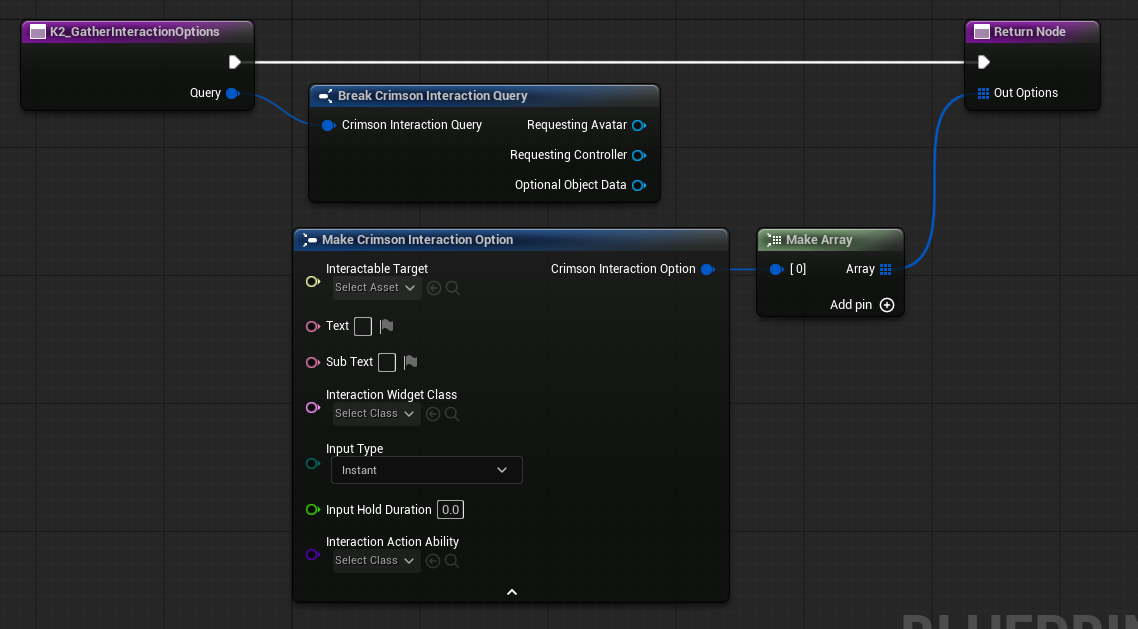
Task: Click the Return Node execution input pin
Action: click(x=983, y=62)
